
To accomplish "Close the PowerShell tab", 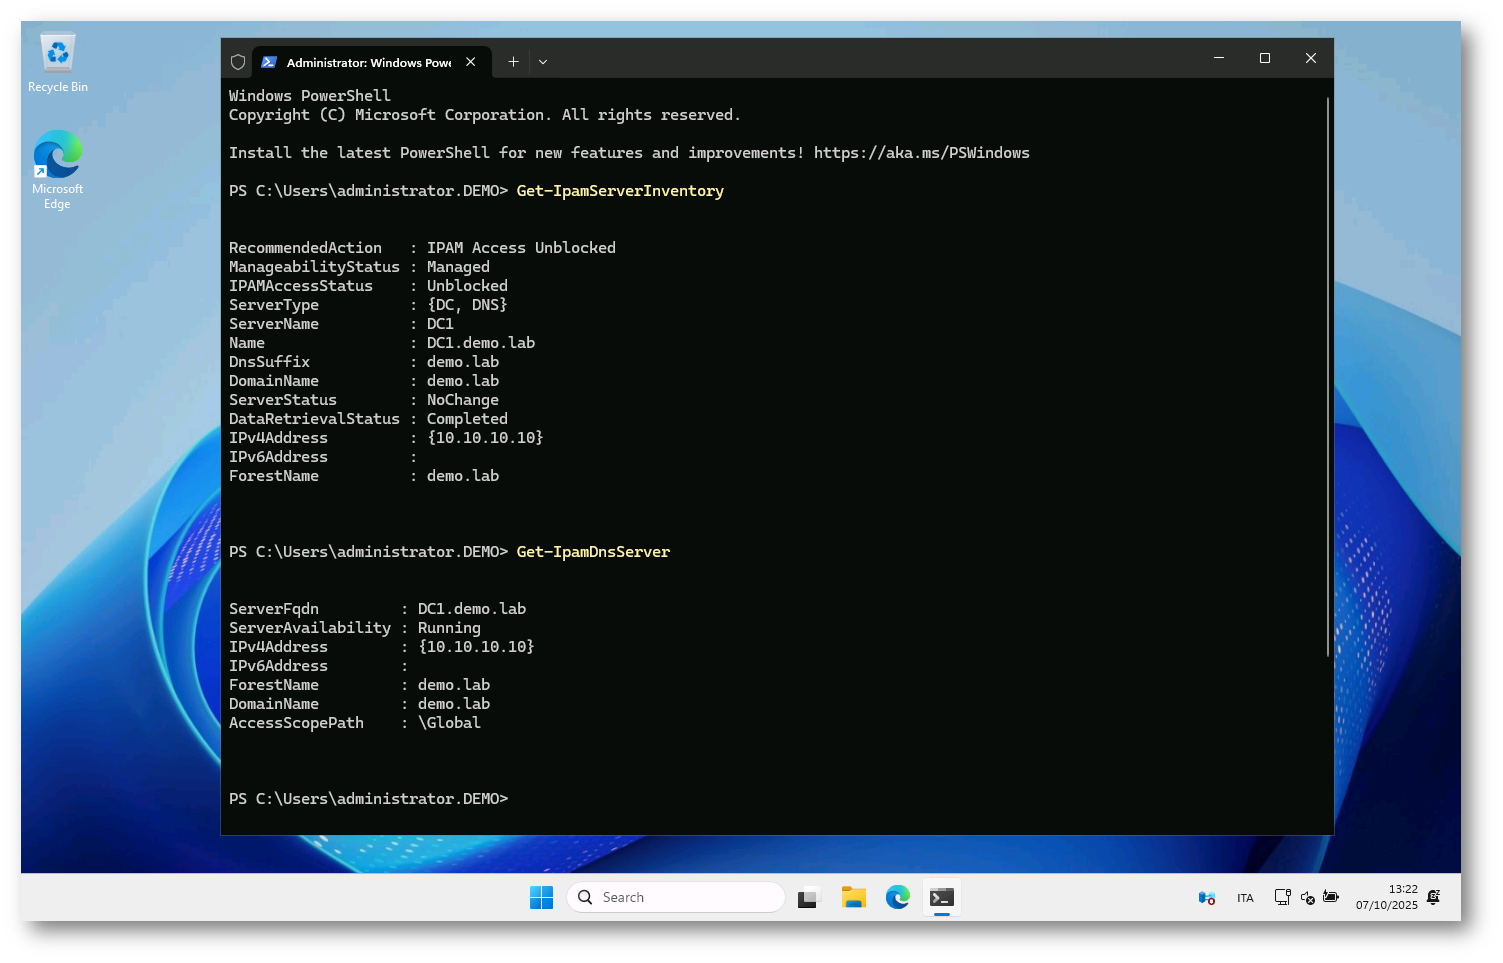I will click(470, 62).
